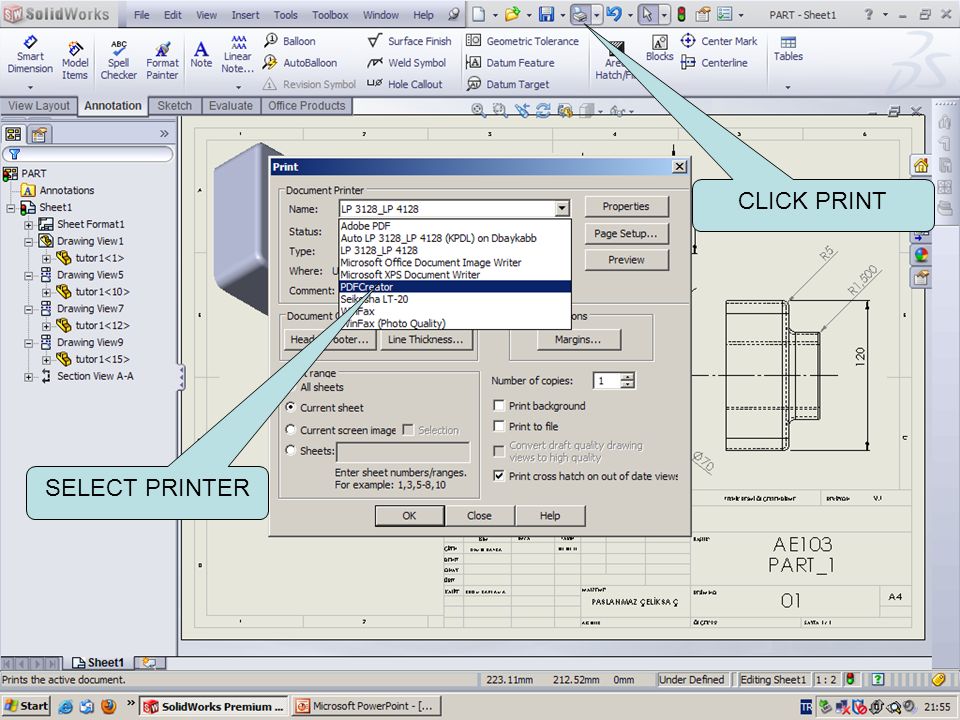Viewport: 960px width, 720px height.
Task: Choose the AutoBalloon tool
Action: point(300,62)
